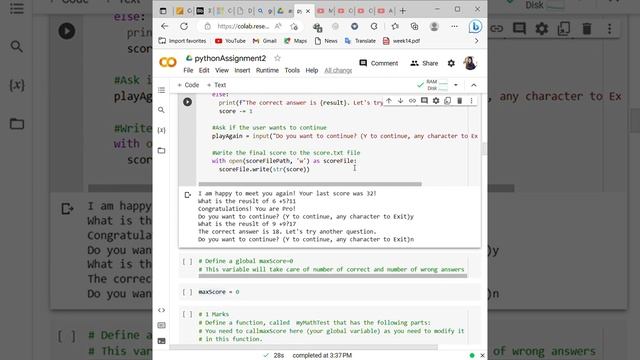Mirror cell in tab icon in front window
The width and height of the screenshot is (640, 360).
pos(448,100)
